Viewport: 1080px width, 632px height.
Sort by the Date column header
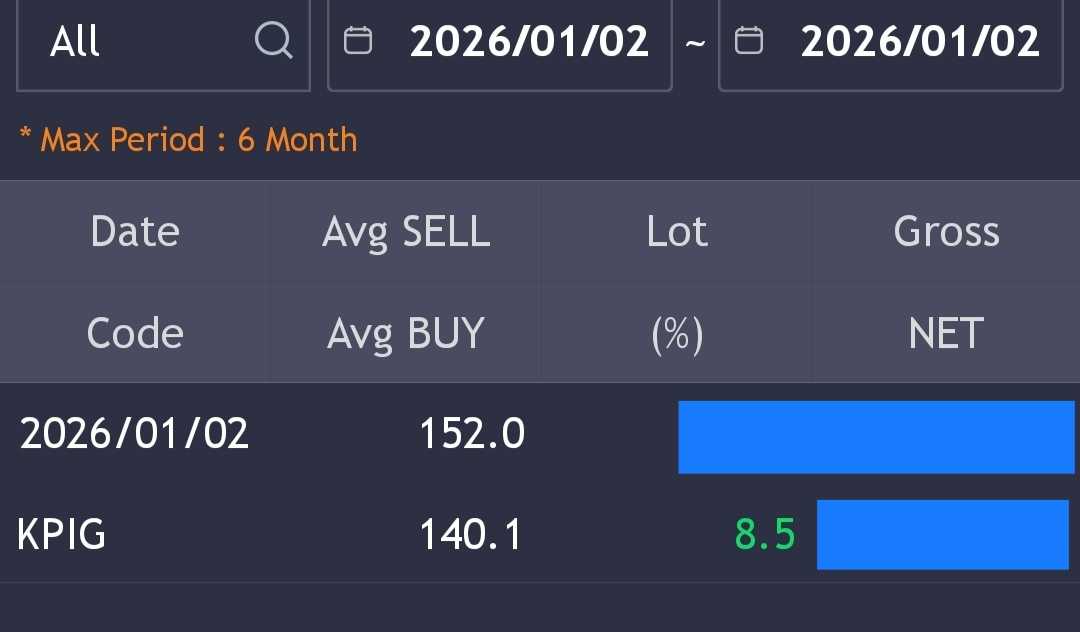click(135, 232)
